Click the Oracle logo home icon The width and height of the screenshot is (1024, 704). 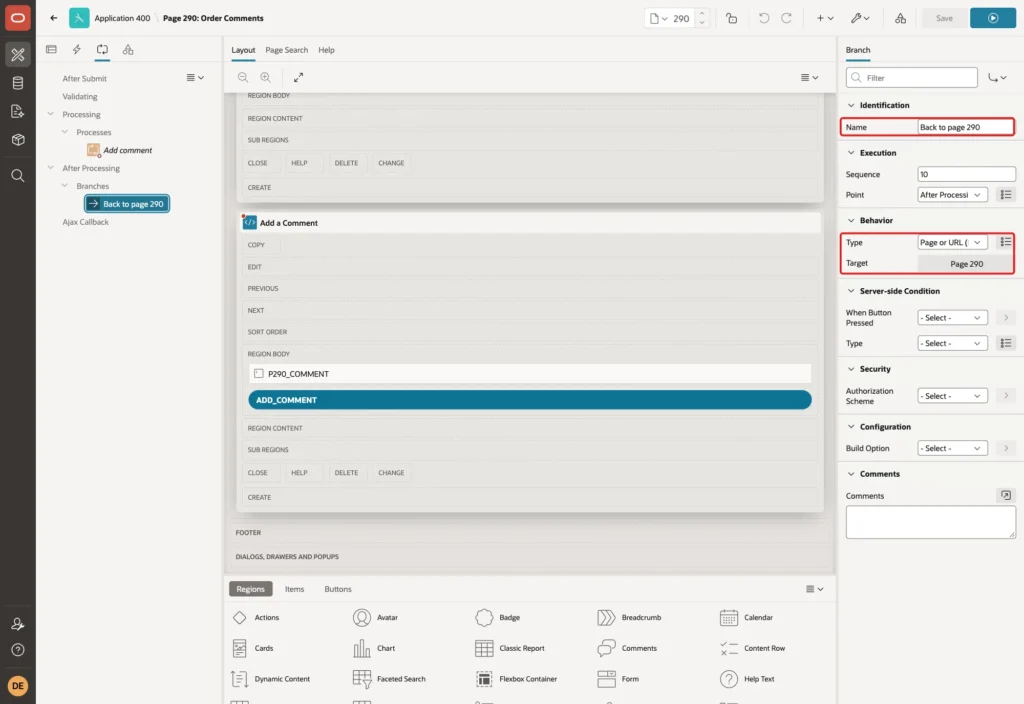18,18
